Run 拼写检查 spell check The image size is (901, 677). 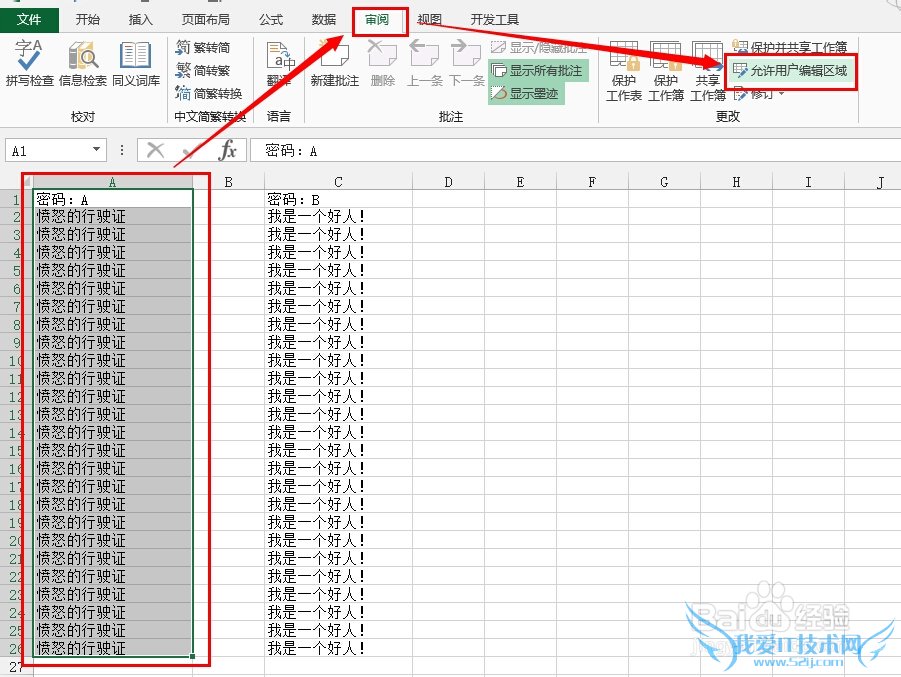(29, 63)
